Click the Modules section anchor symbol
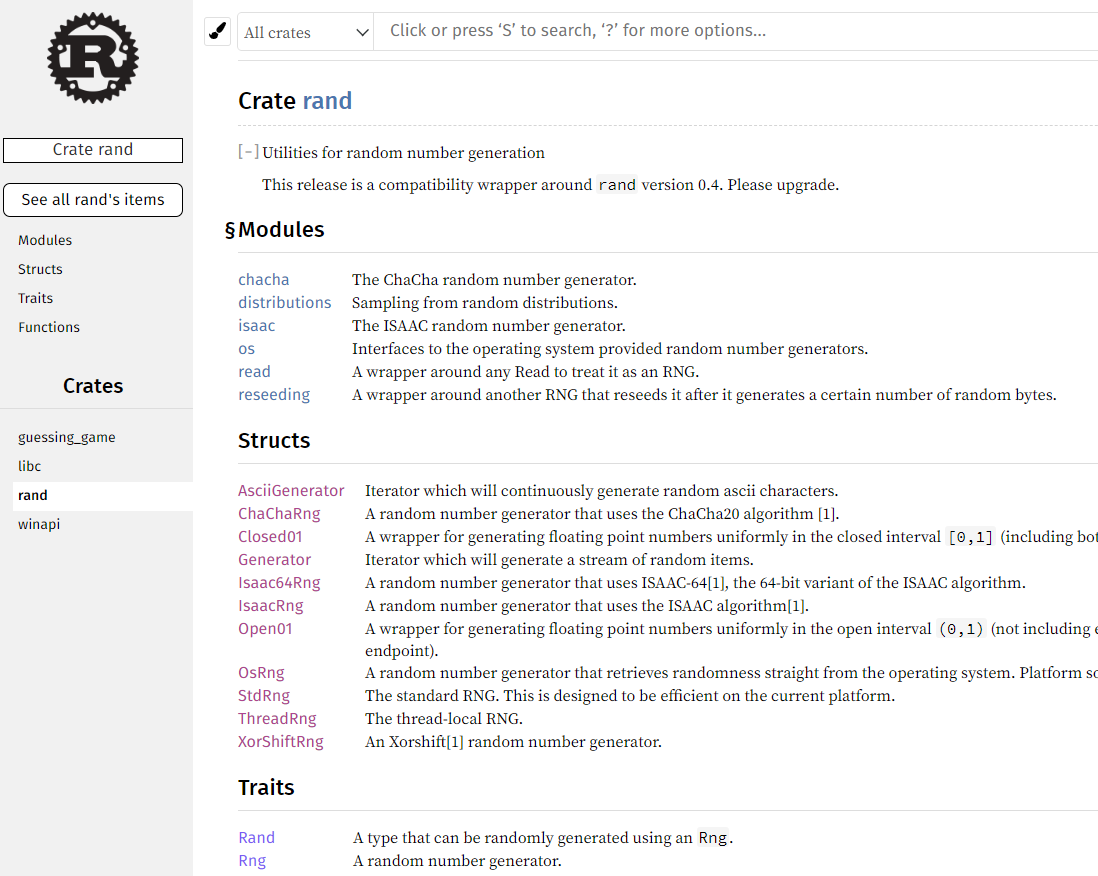The height and width of the screenshot is (876, 1098). coord(230,230)
